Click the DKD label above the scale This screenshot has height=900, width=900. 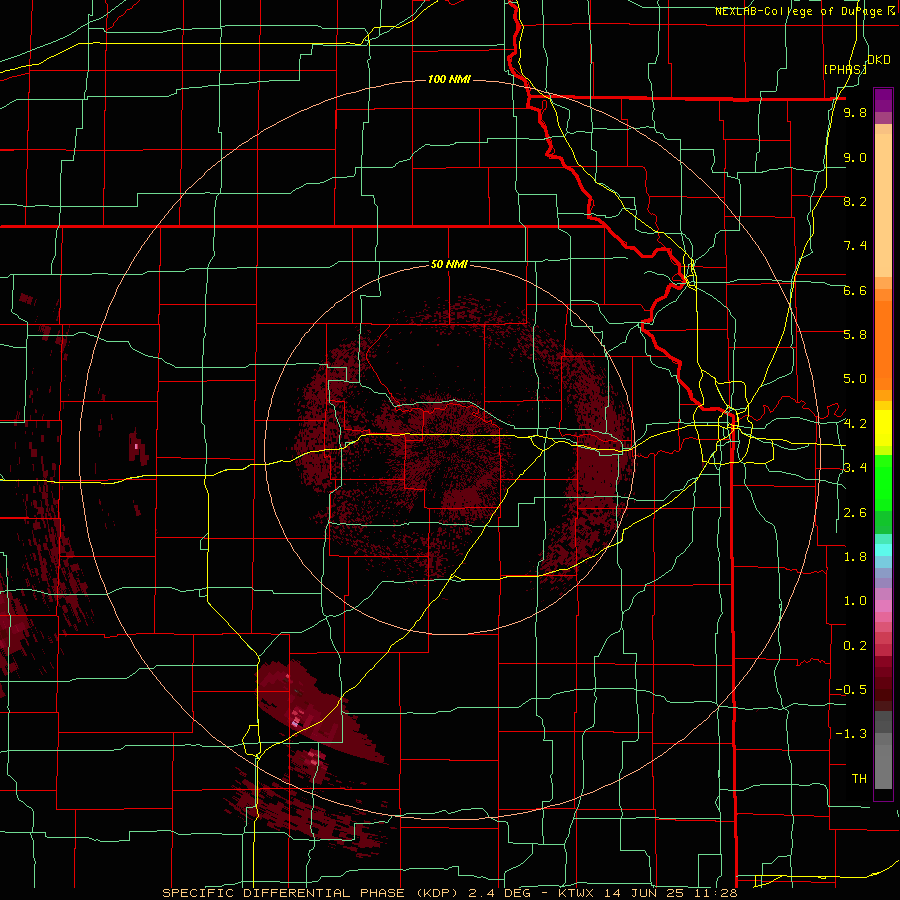click(x=879, y=60)
